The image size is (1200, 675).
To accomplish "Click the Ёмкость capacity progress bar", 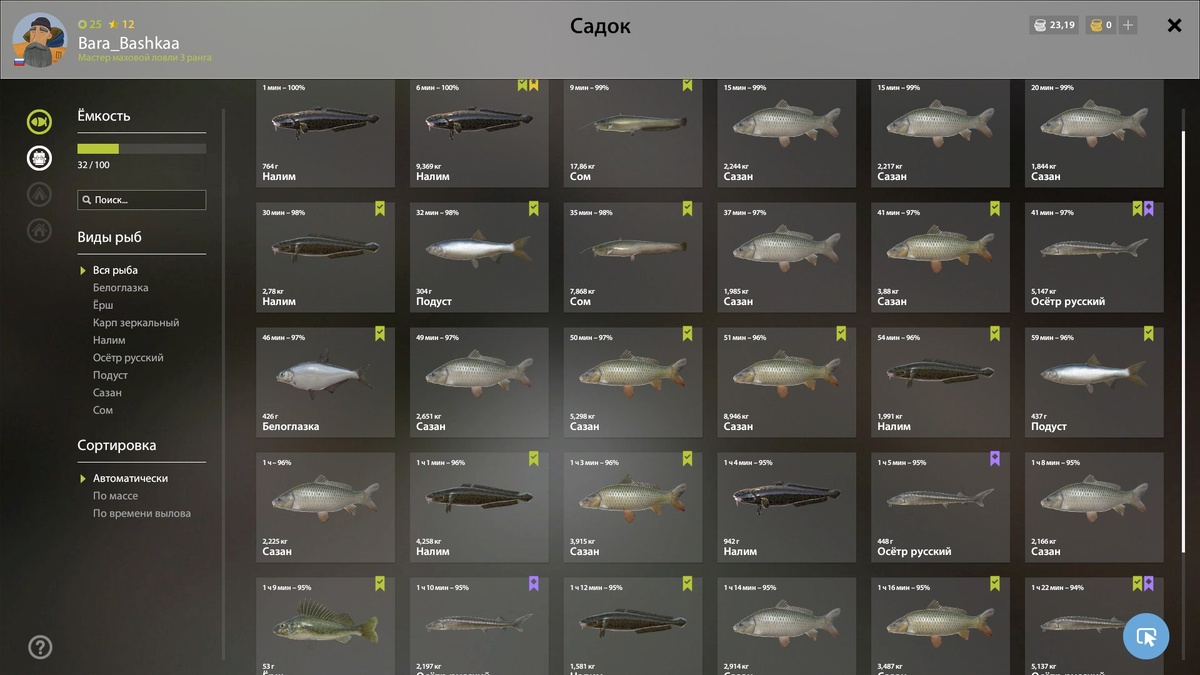I will [x=142, y=149].
